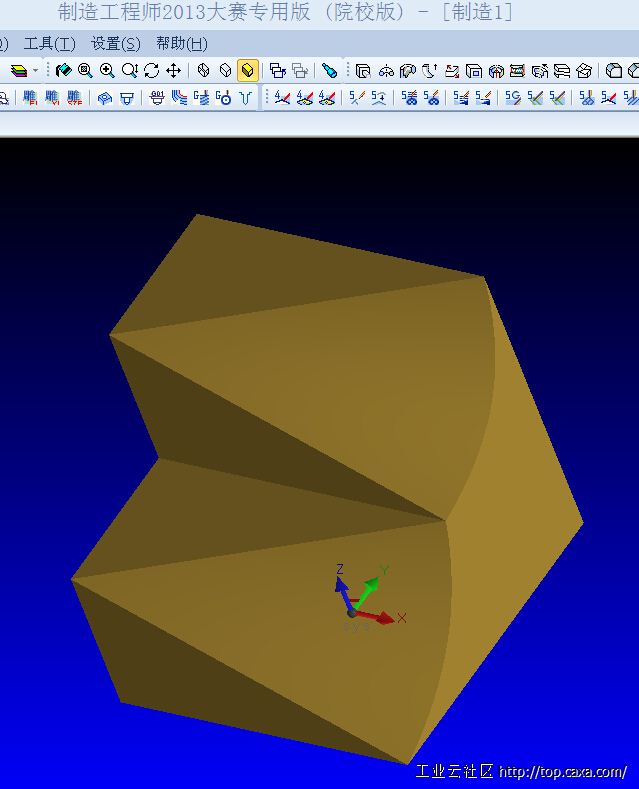Click the gold 3D solid model
The image size is (639, 789).
300,420
